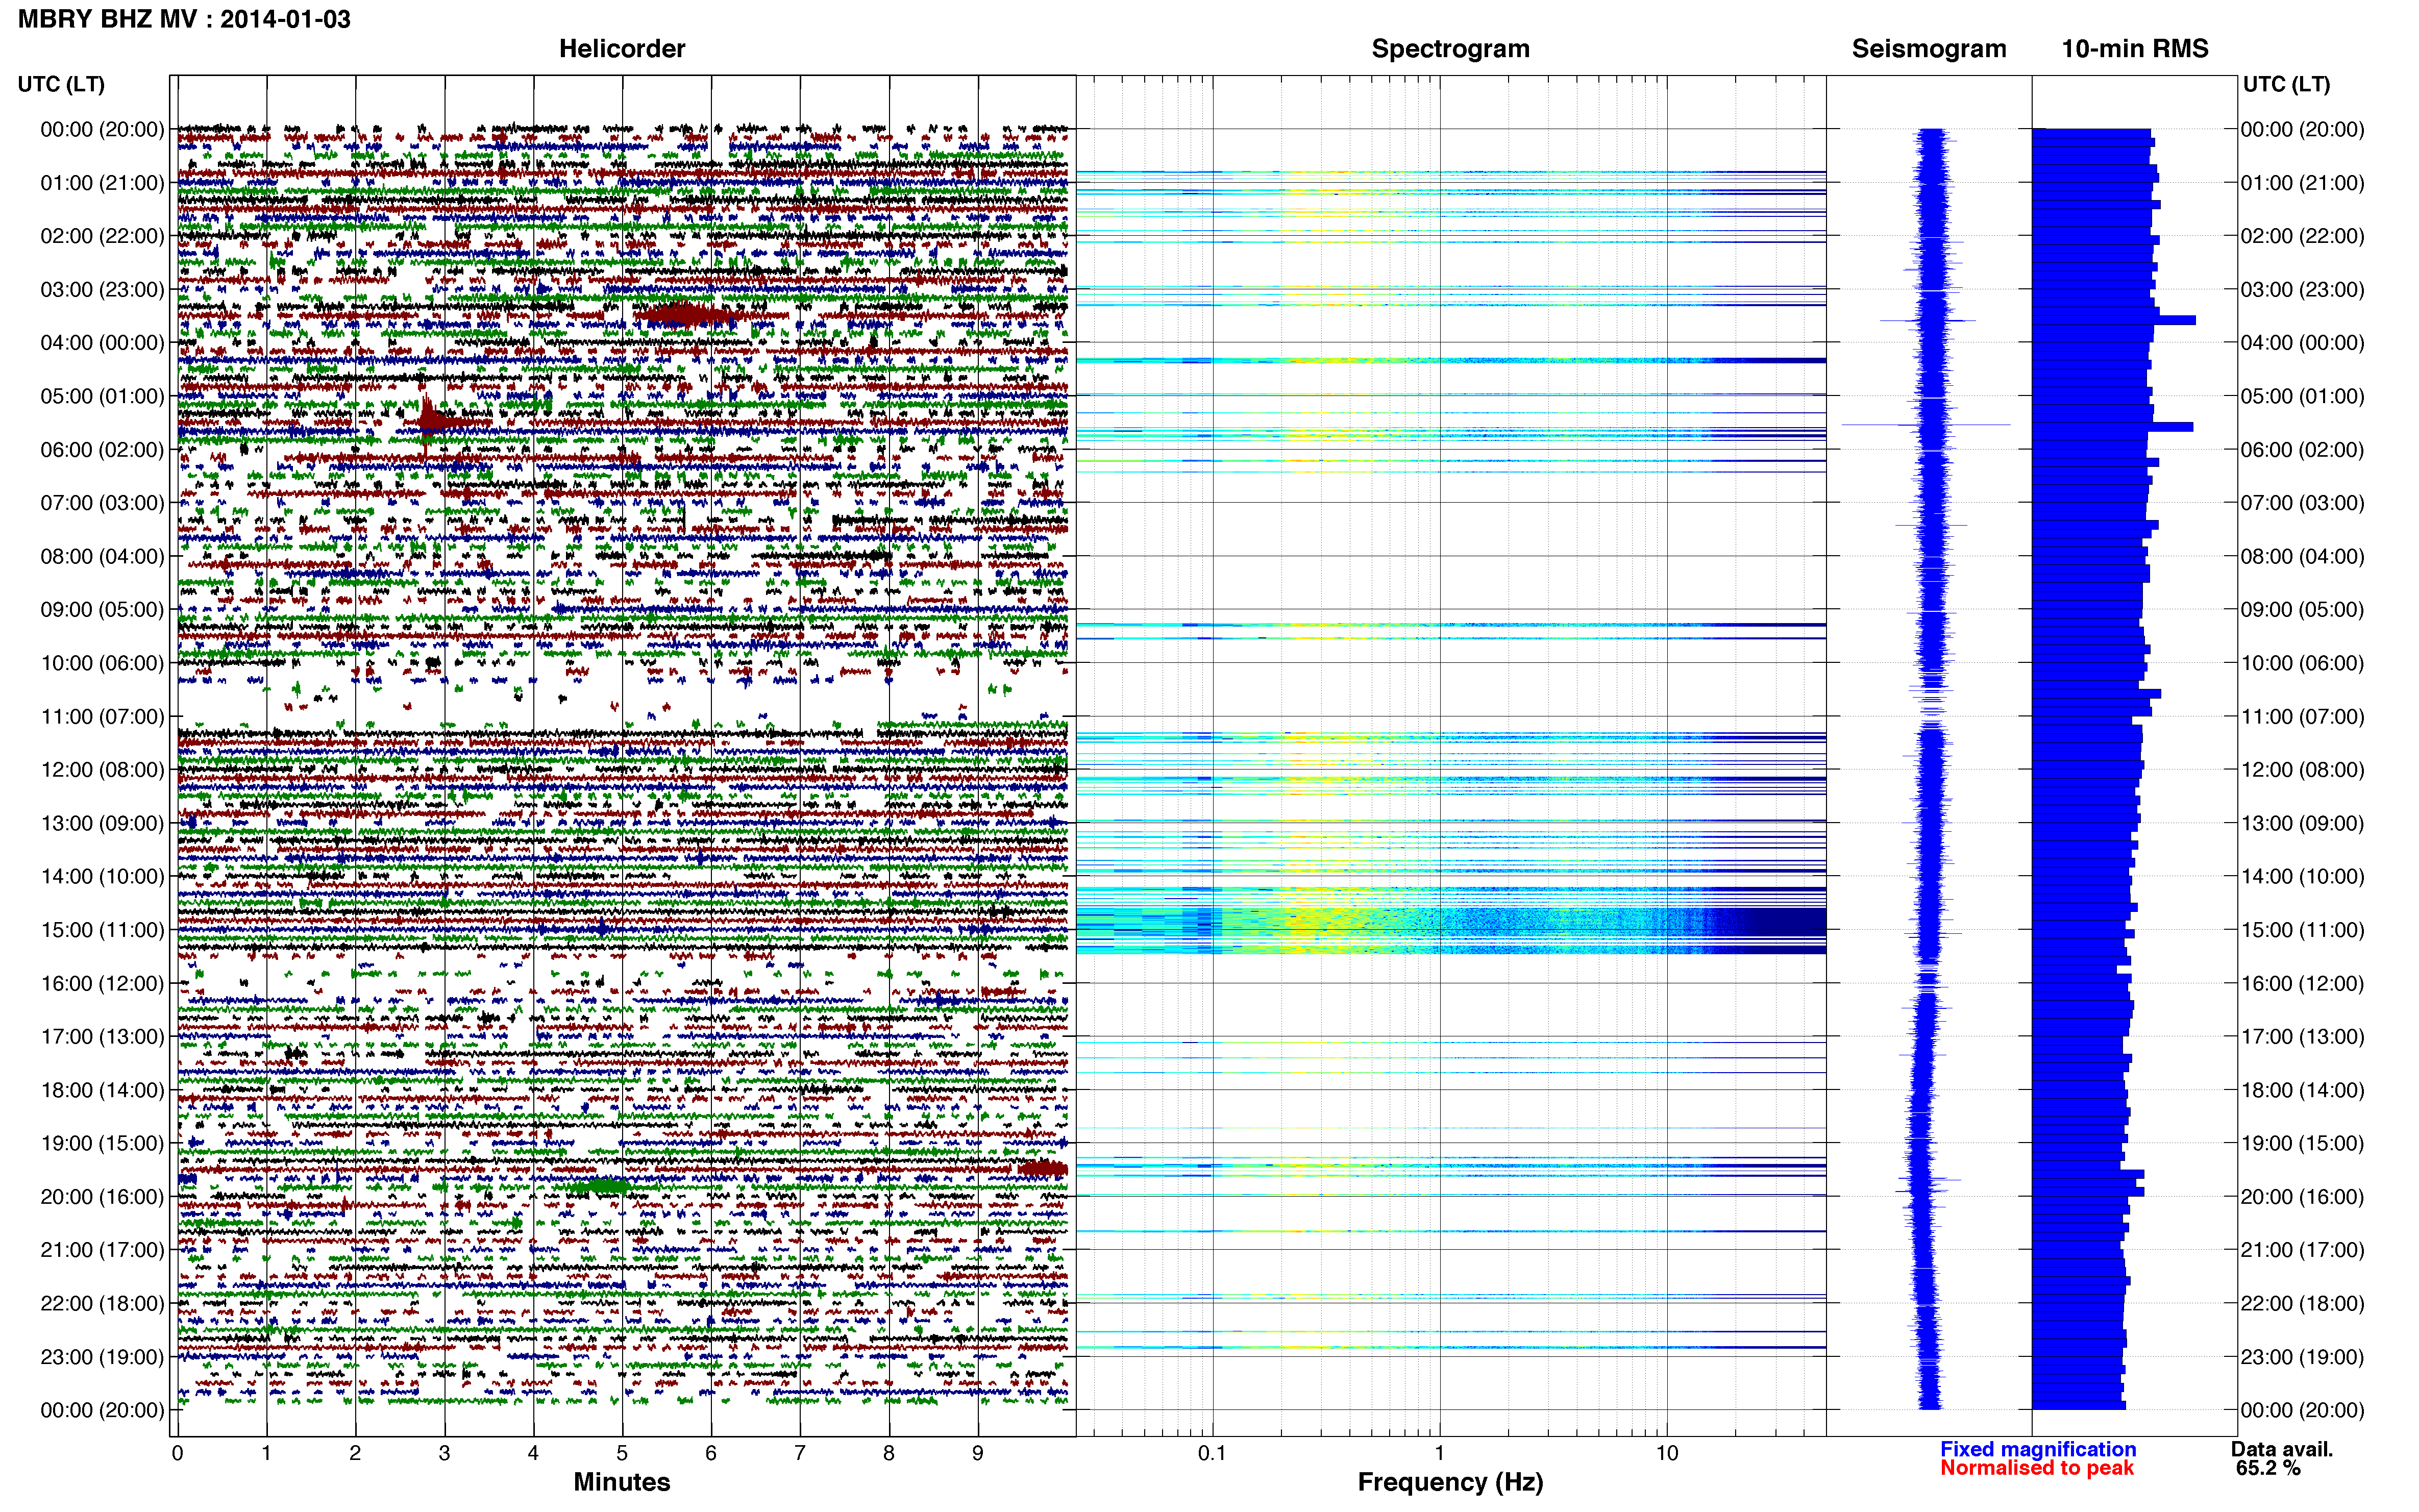
Task: Click left time label 01:00 (21:00)
Action: point(102,183)
